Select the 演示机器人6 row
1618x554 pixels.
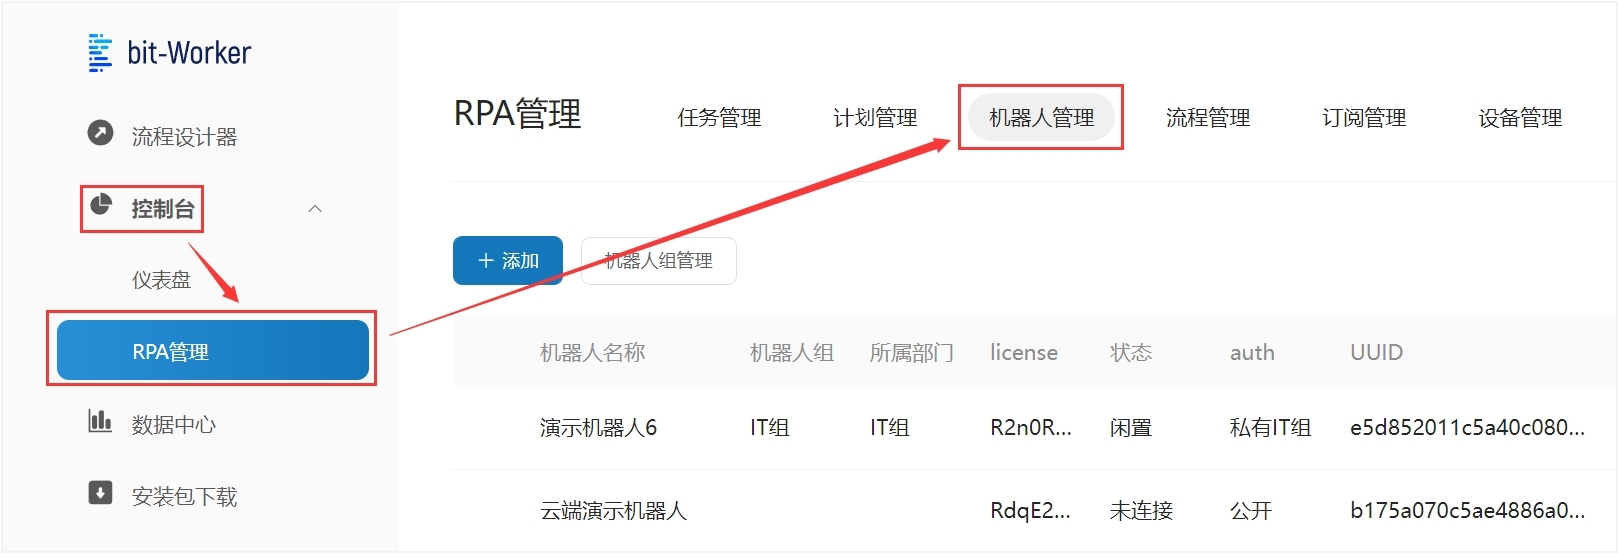click(x=598, y=428)
